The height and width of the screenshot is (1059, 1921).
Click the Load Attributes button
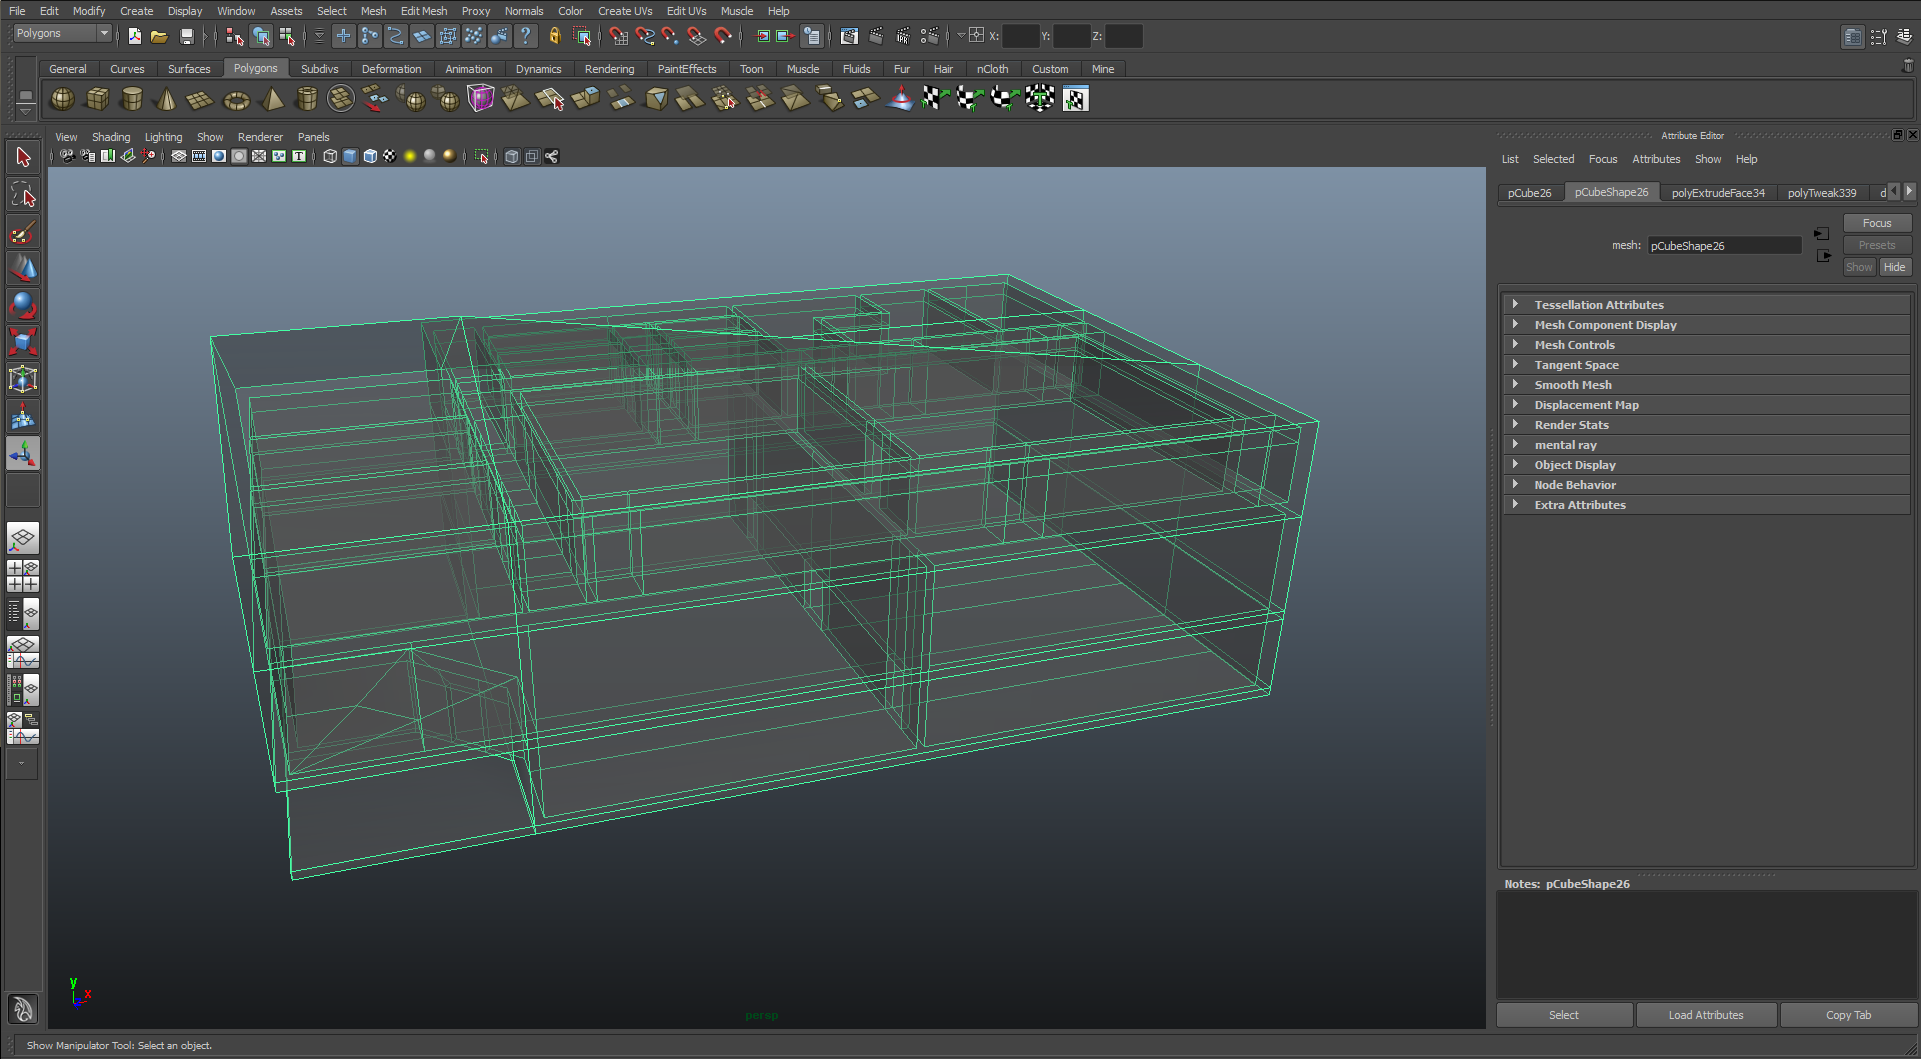click(1704, 1014)
